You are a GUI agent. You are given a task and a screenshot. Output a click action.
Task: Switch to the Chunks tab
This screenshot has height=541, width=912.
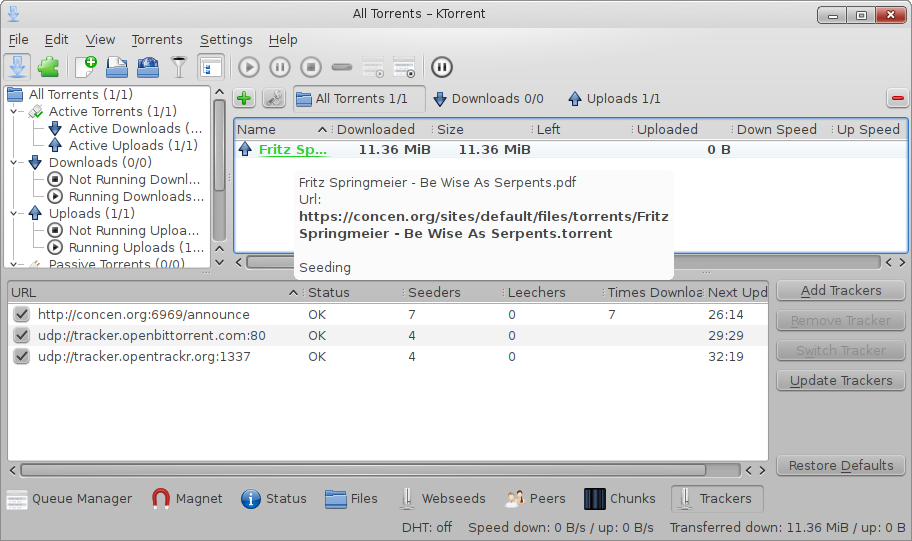(x=619, y=499)
